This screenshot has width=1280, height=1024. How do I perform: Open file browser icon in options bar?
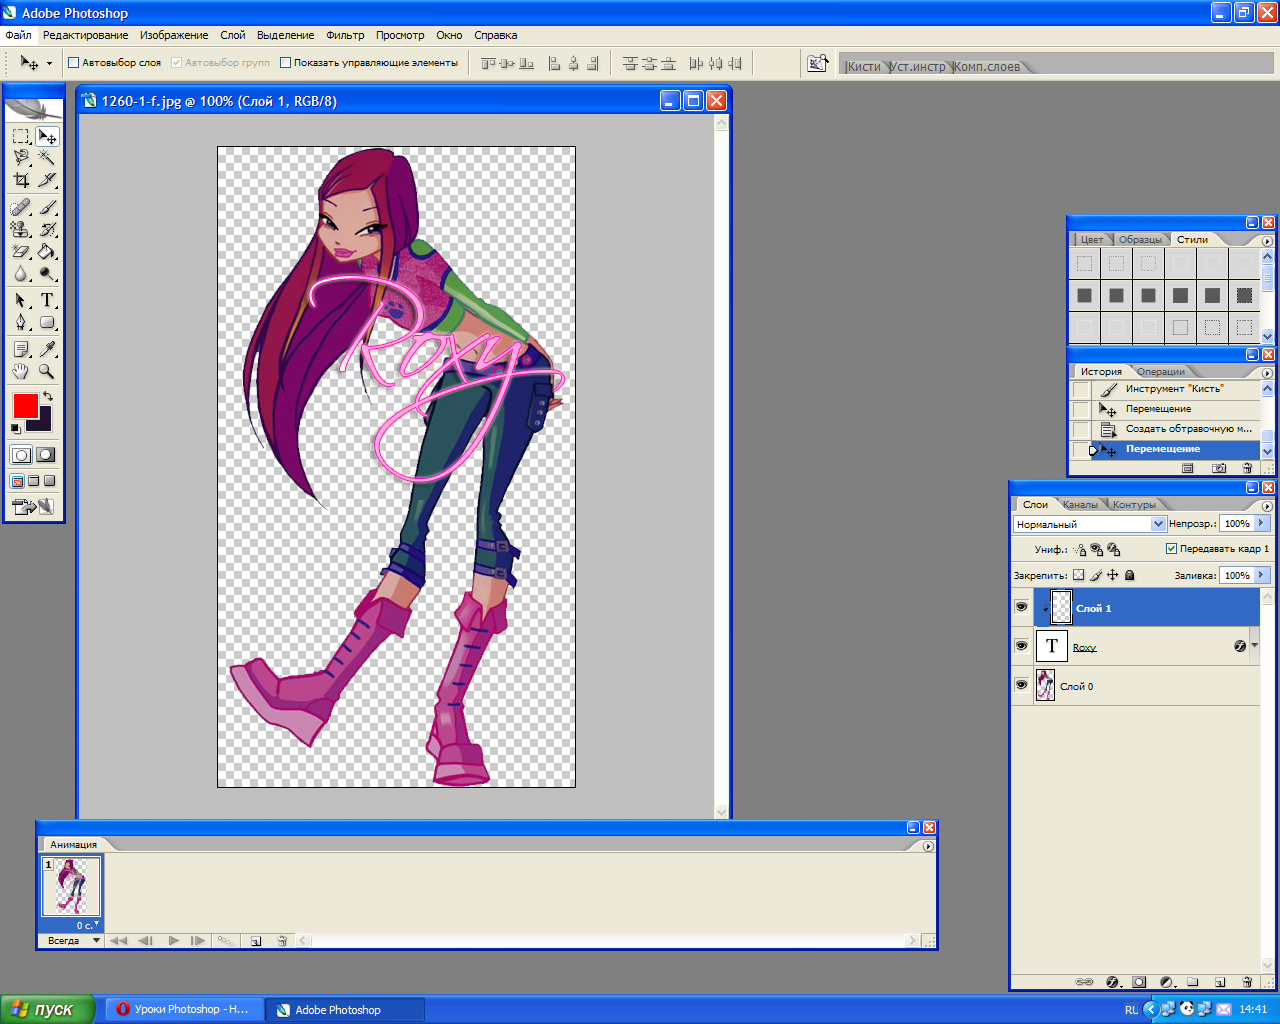pyautogui.click(x=818, y=63)
